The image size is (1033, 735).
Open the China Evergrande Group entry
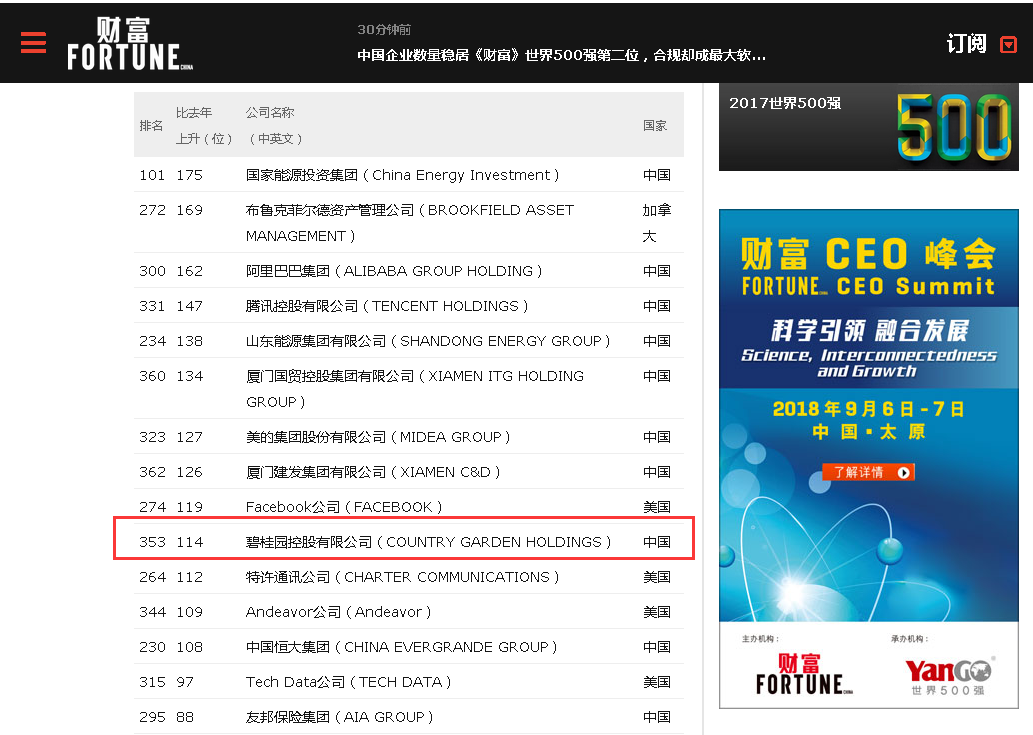tap(401, 647)
